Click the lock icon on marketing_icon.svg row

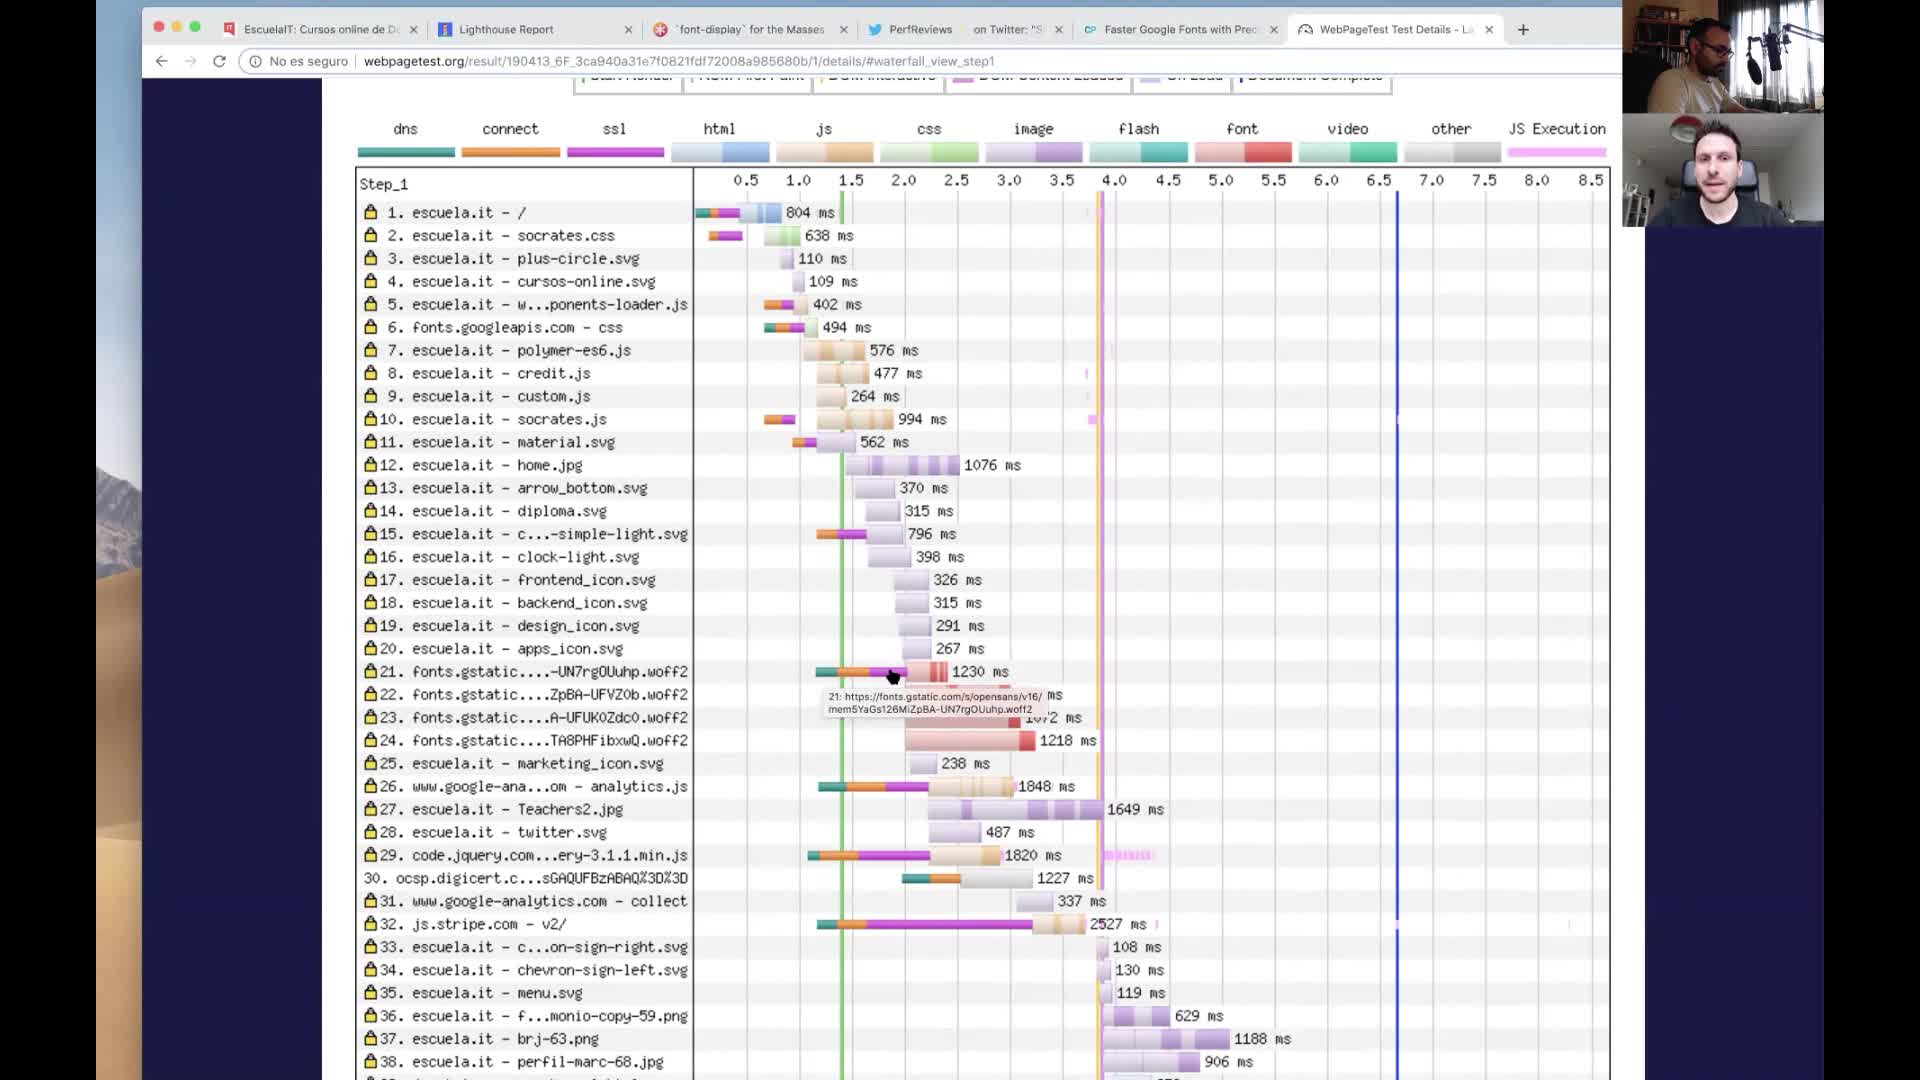pyautogui.click(x=371, y=763)
